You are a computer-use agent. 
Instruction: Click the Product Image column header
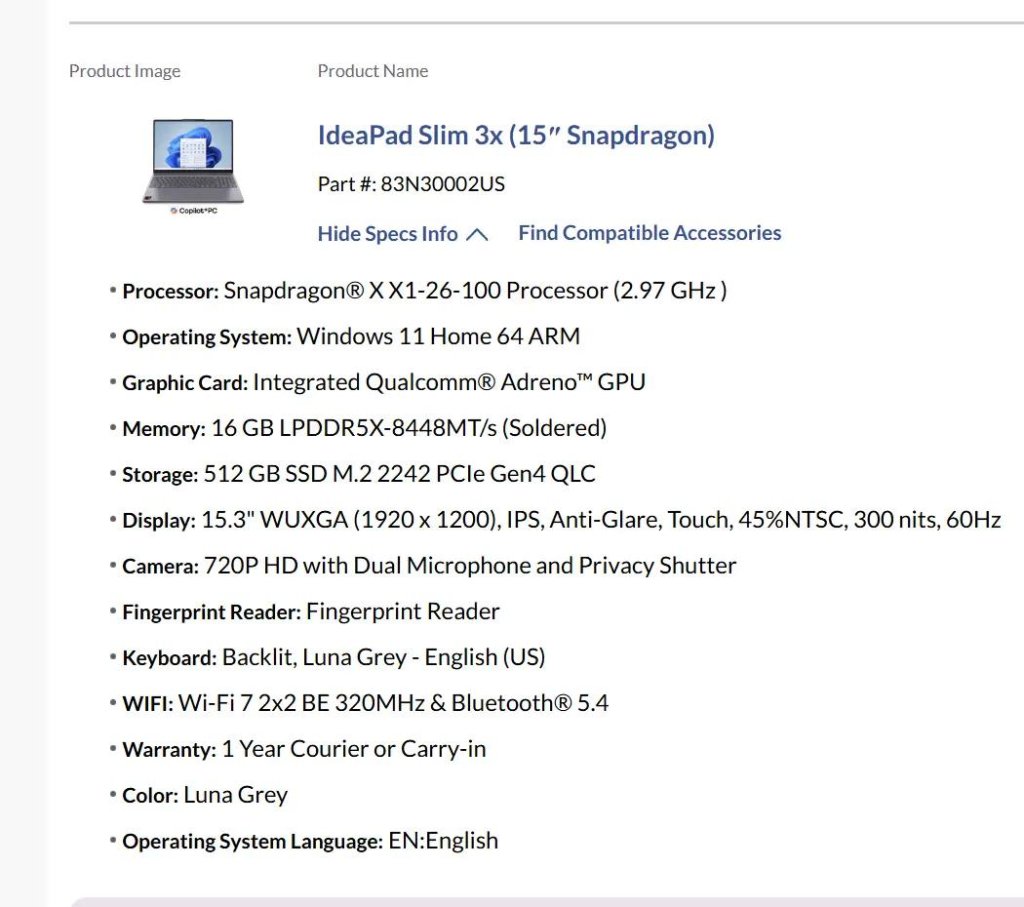[124, 70]
